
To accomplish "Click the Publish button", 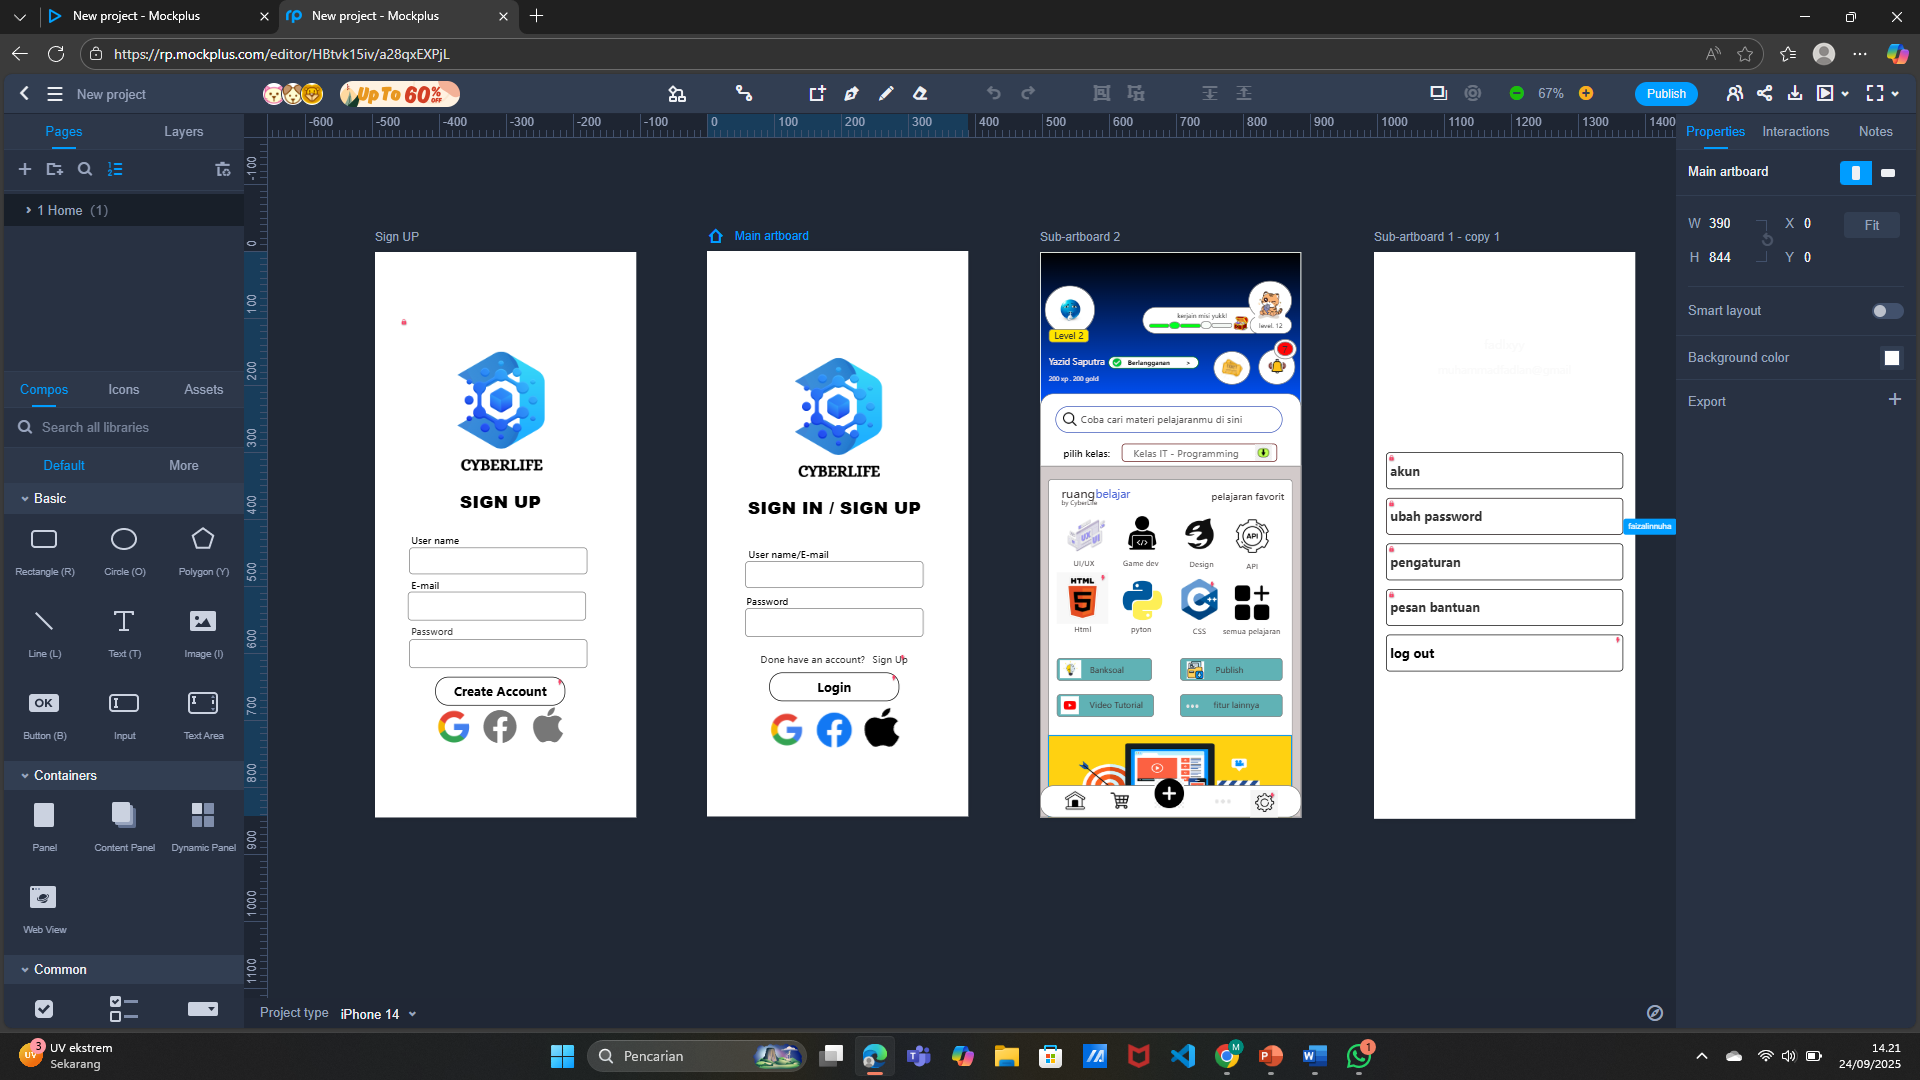I will (x=1665, y=93).
